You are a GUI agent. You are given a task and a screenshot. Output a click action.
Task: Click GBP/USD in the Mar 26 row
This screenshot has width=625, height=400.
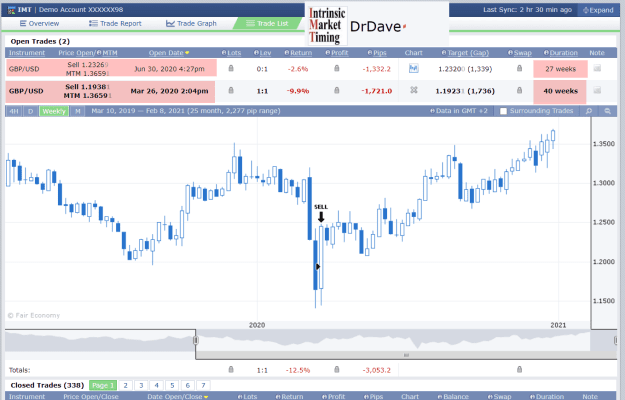[26, 91]
